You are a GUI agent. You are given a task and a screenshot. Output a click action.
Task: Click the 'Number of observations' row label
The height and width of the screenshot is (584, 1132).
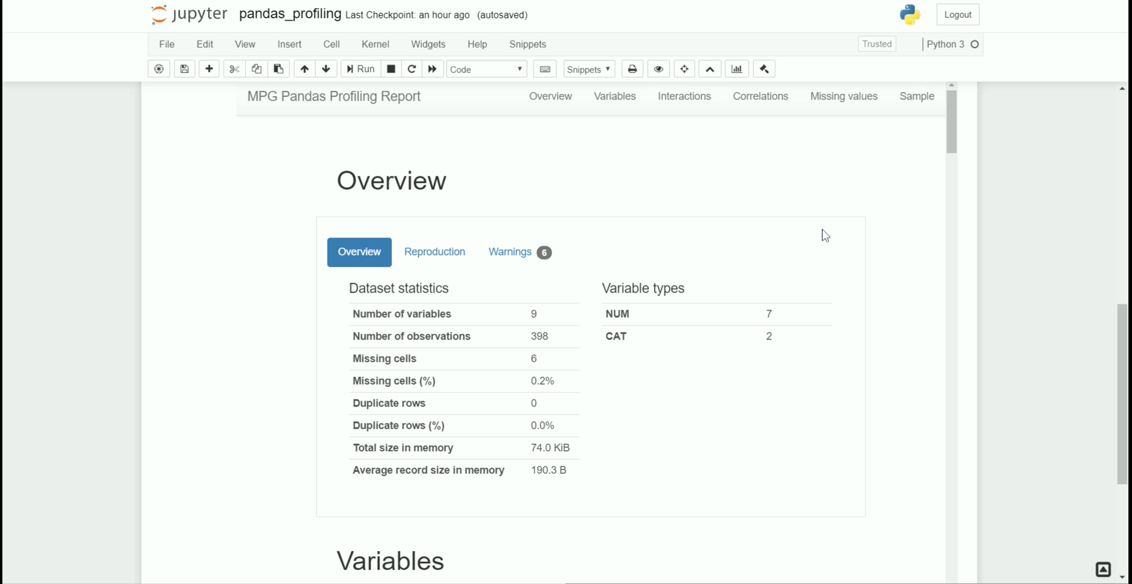pos(412,336)
